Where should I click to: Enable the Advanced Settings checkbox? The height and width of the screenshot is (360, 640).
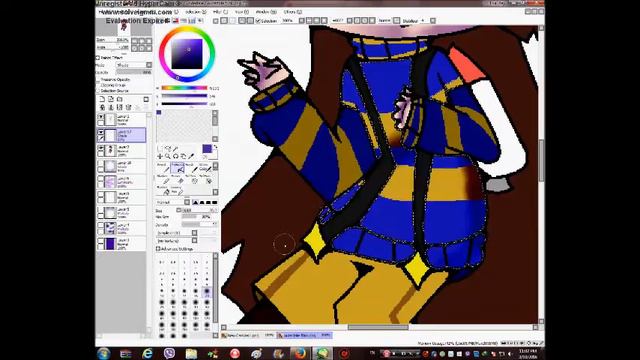coord(158,249)
